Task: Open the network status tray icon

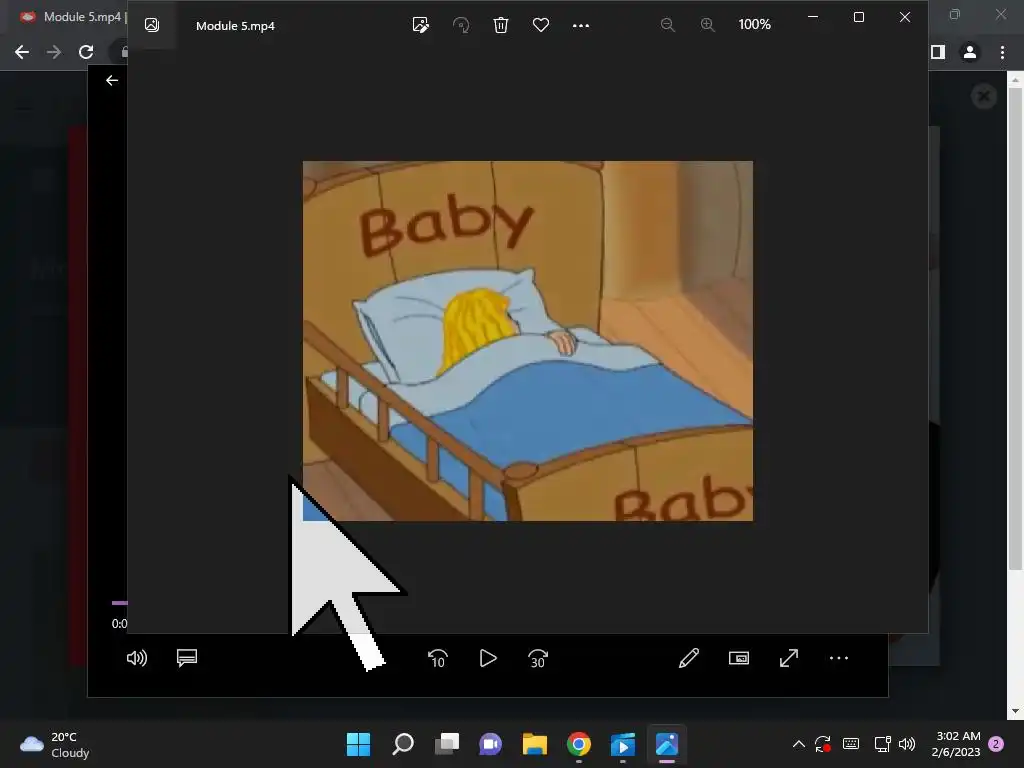Action: tap(882, 744)
